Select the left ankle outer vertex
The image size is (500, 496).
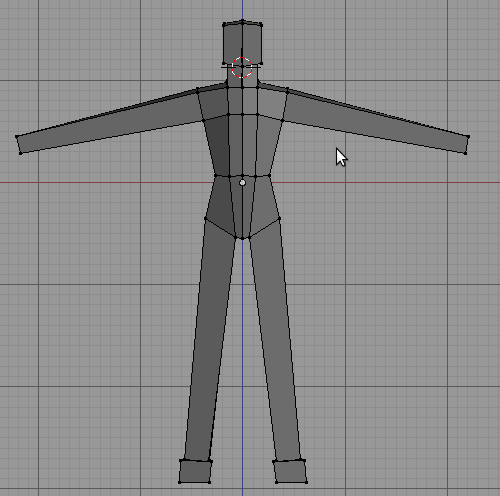coord(181,460)
